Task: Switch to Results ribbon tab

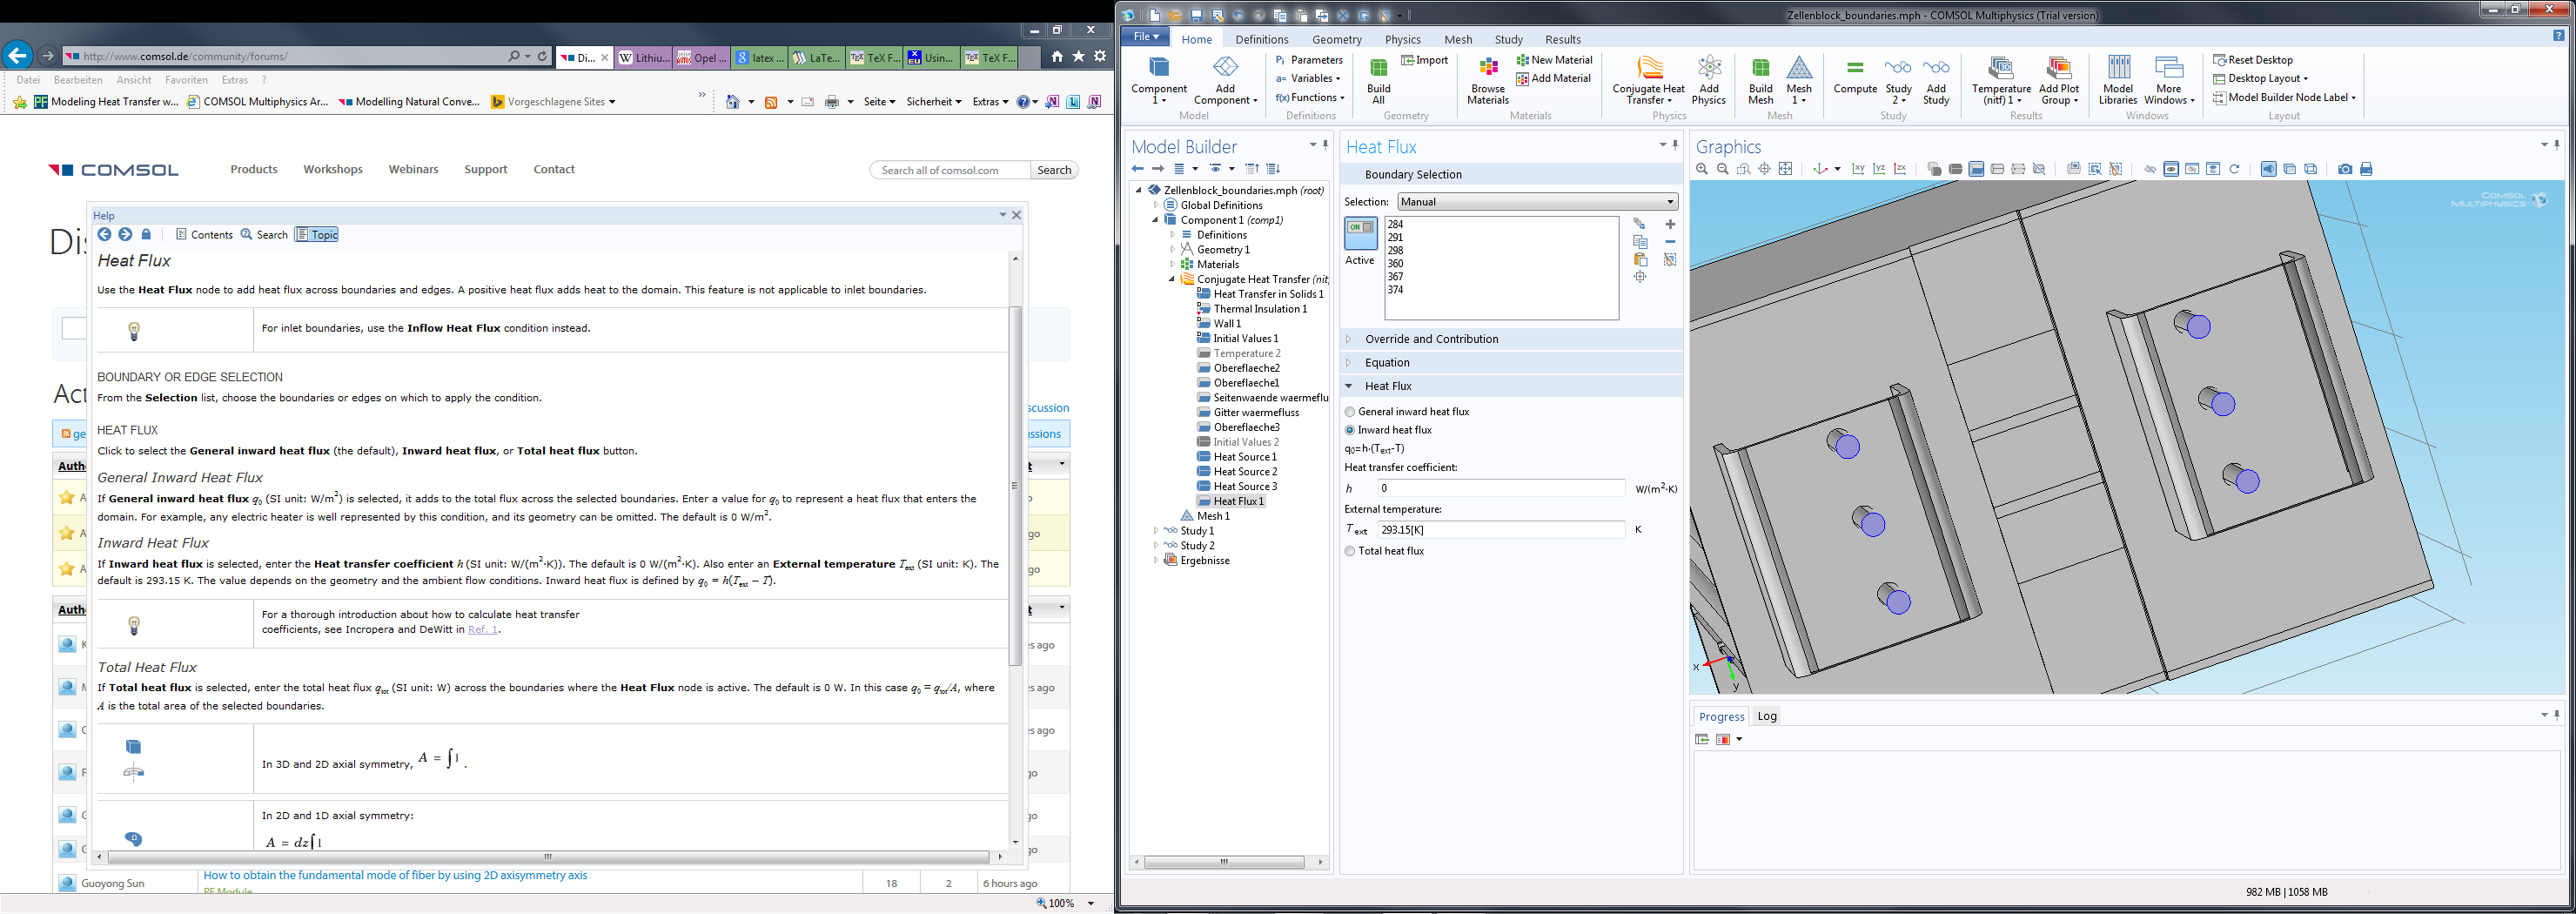Action: pos(1562,40)
